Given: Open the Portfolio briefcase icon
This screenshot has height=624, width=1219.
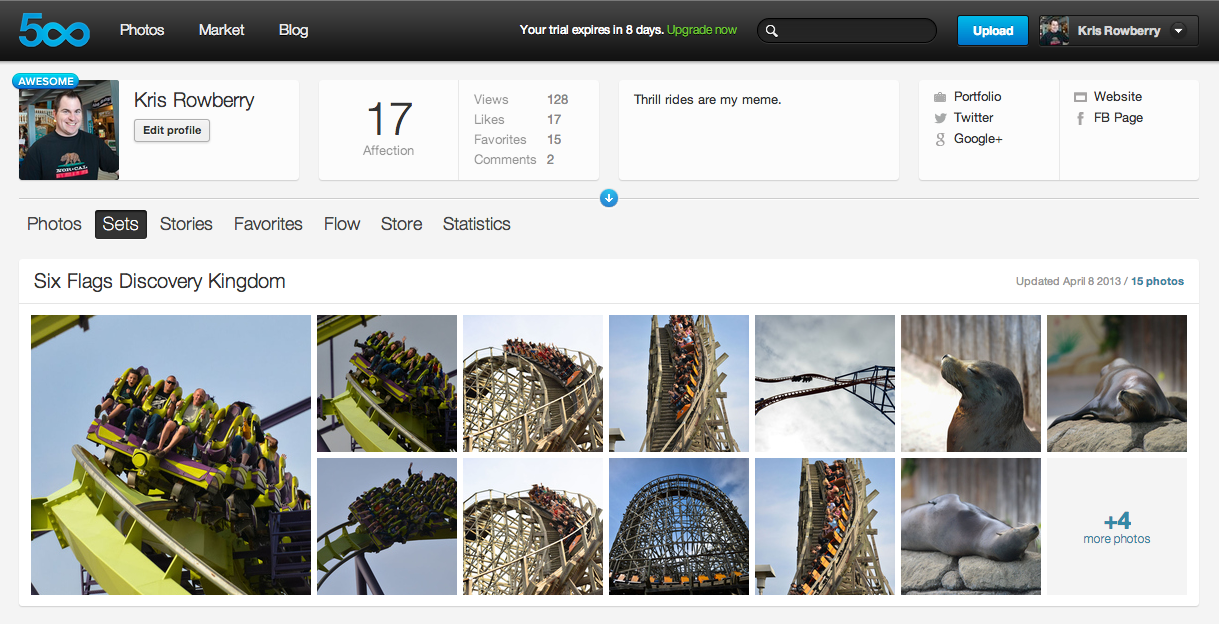Looking at the screenshot, I should coord(940,97).
